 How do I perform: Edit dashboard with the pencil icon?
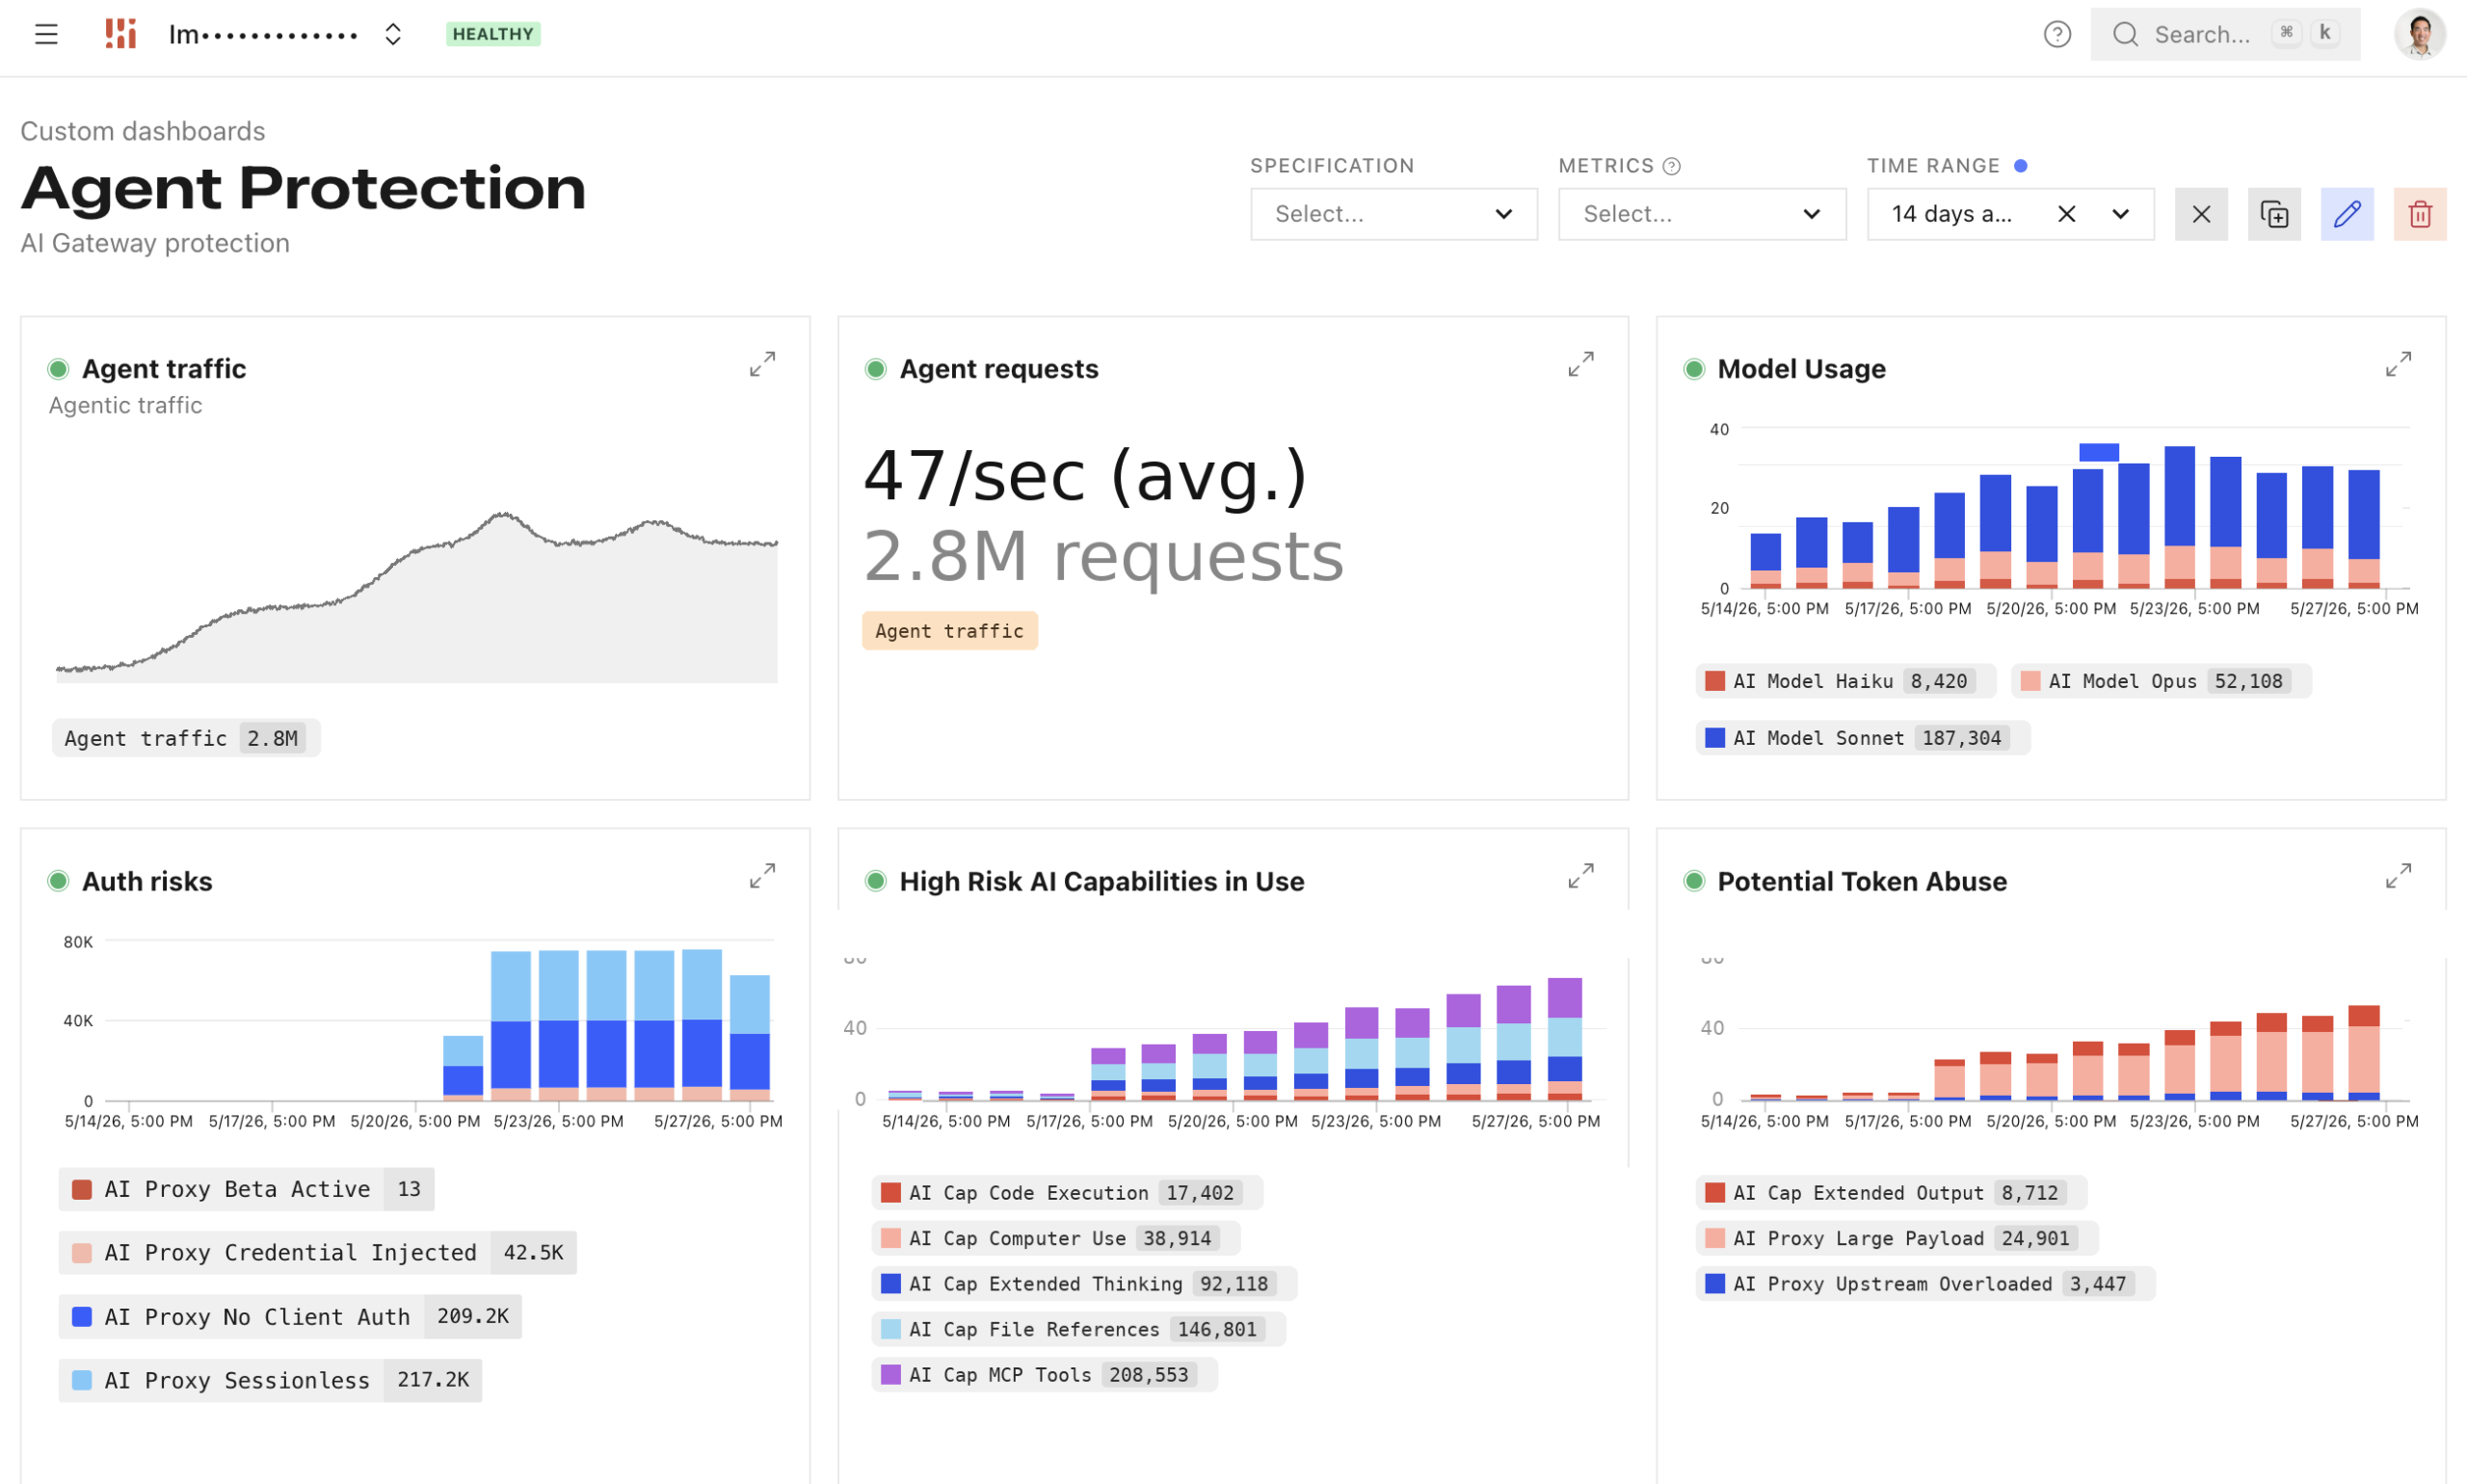point(2346,214)
